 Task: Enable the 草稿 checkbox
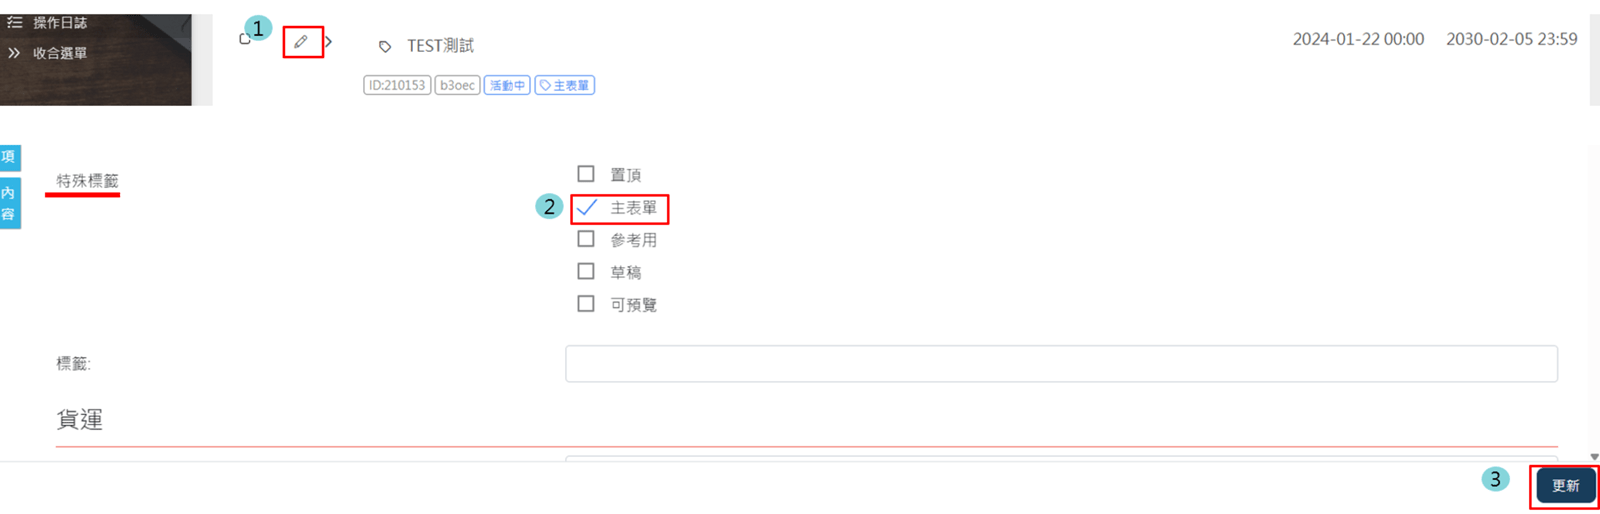586,271
